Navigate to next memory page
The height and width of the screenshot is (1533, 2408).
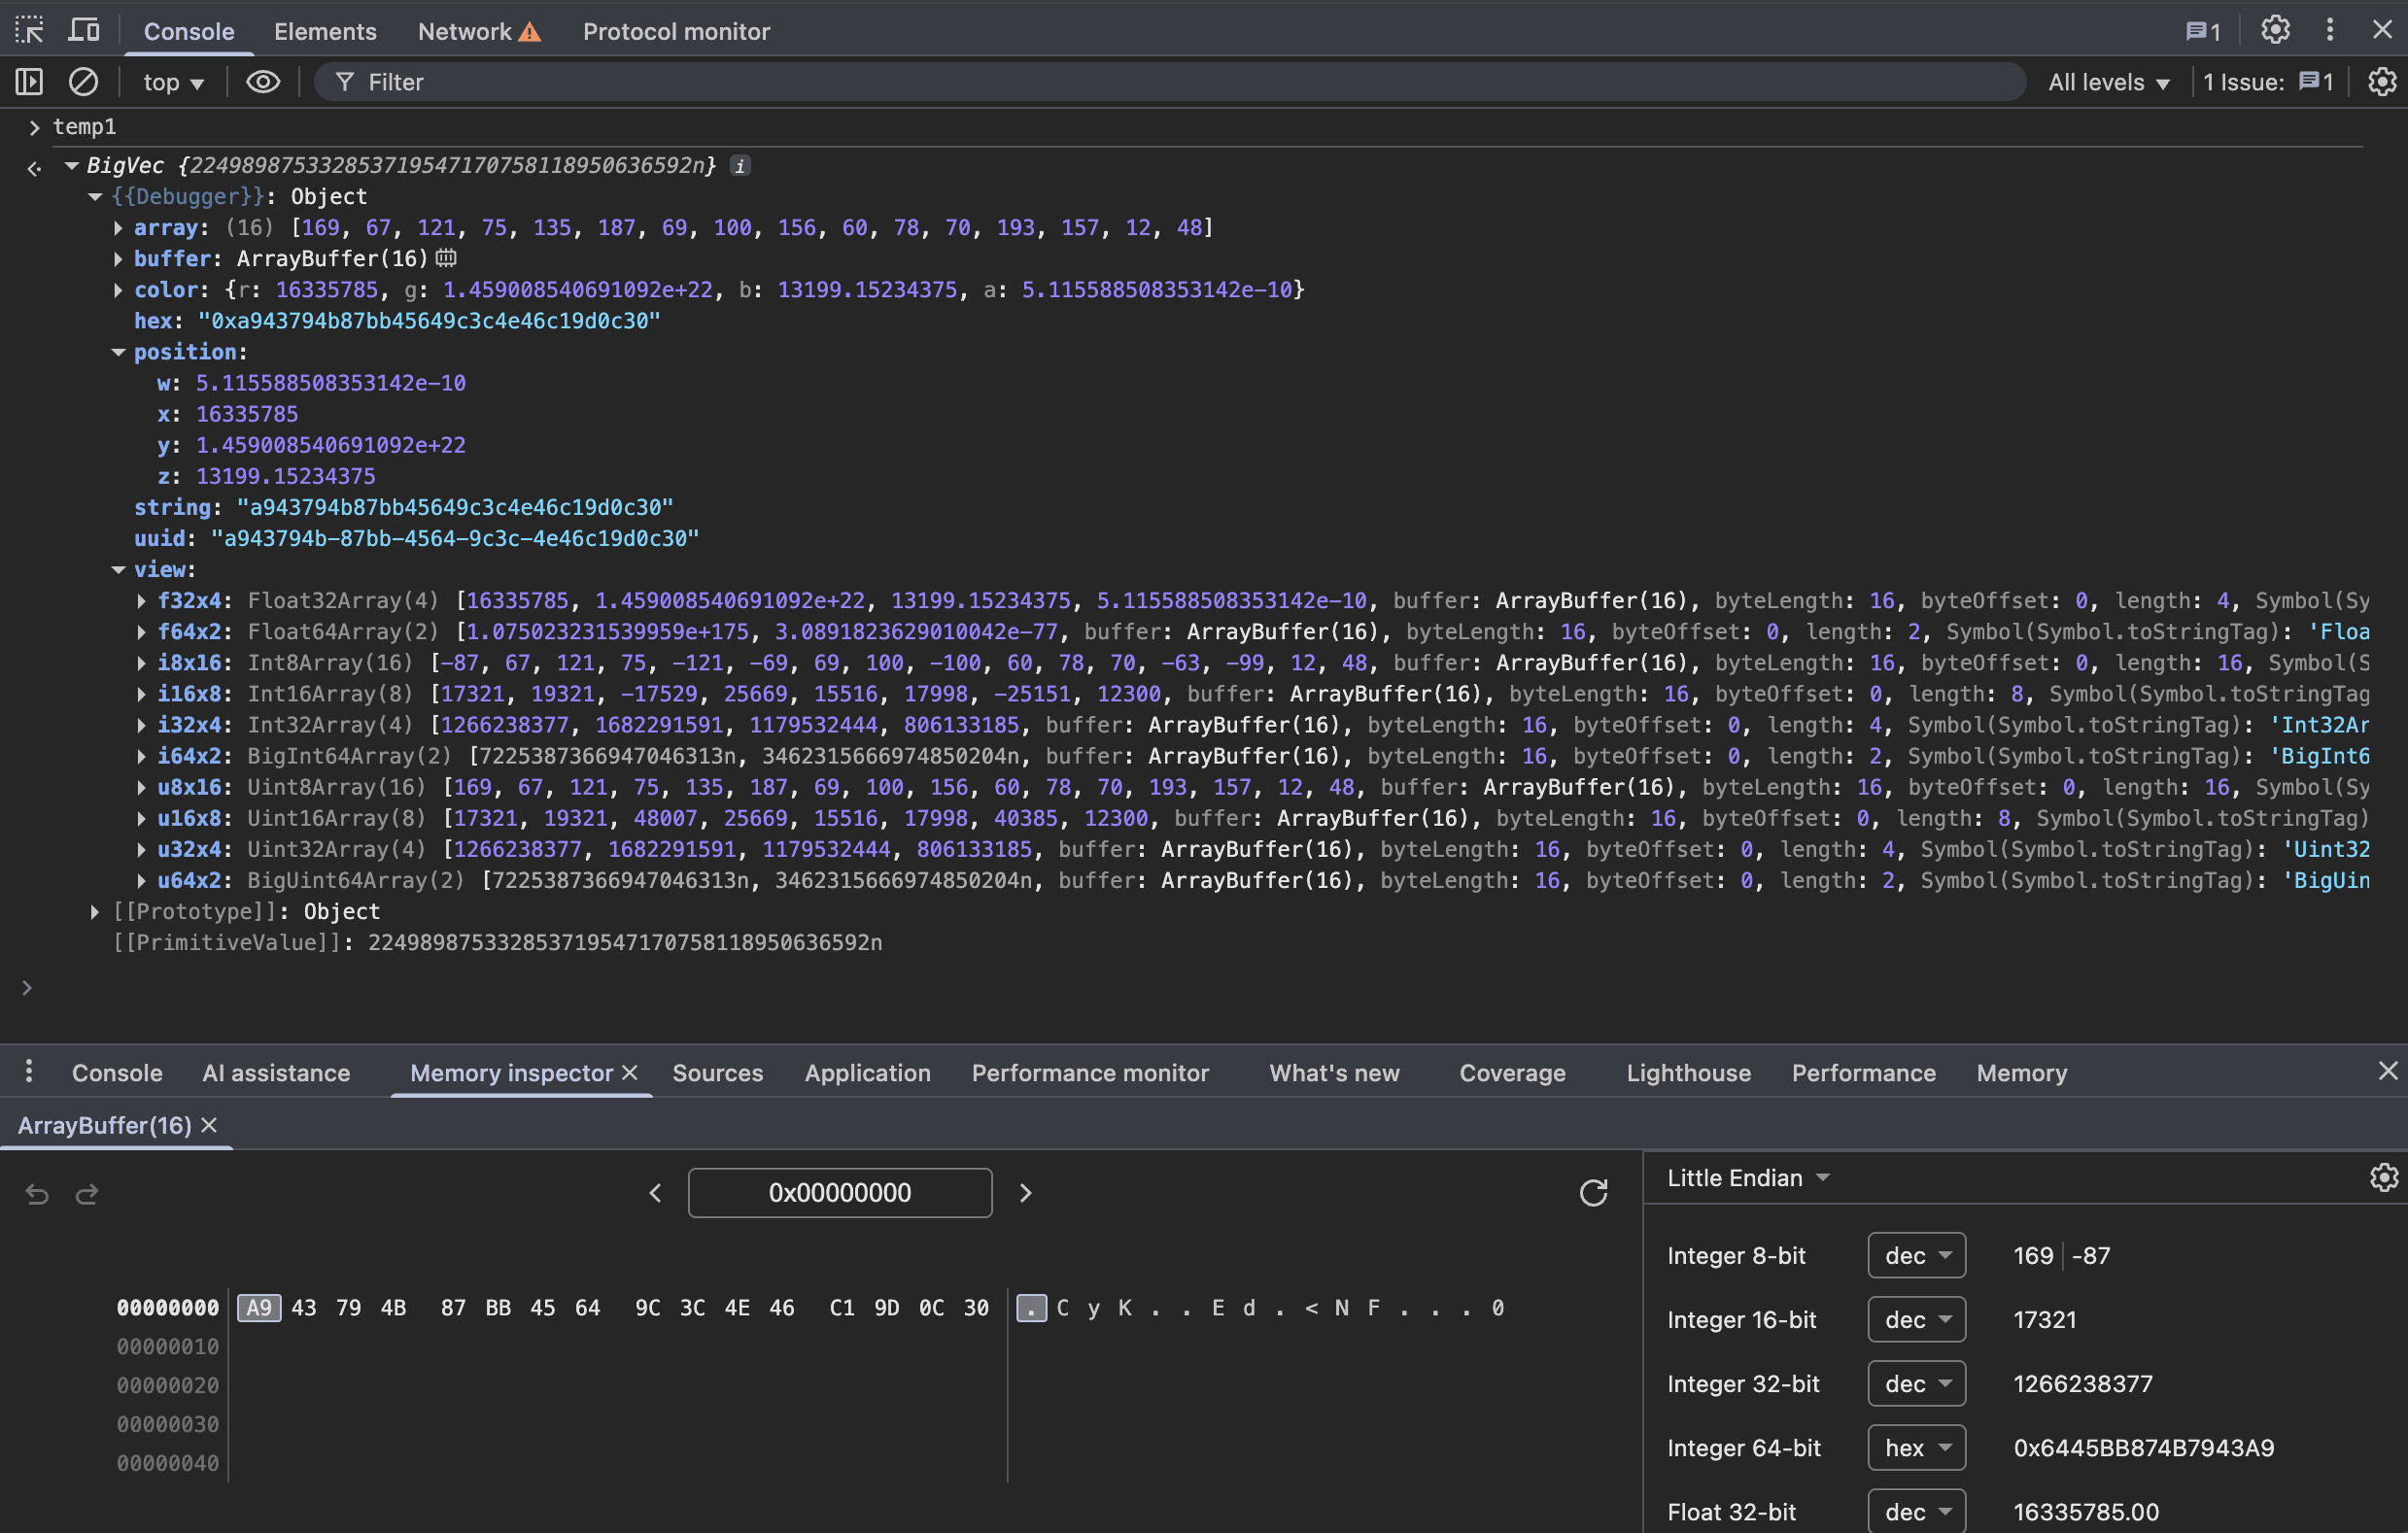coord(1025,1192)
